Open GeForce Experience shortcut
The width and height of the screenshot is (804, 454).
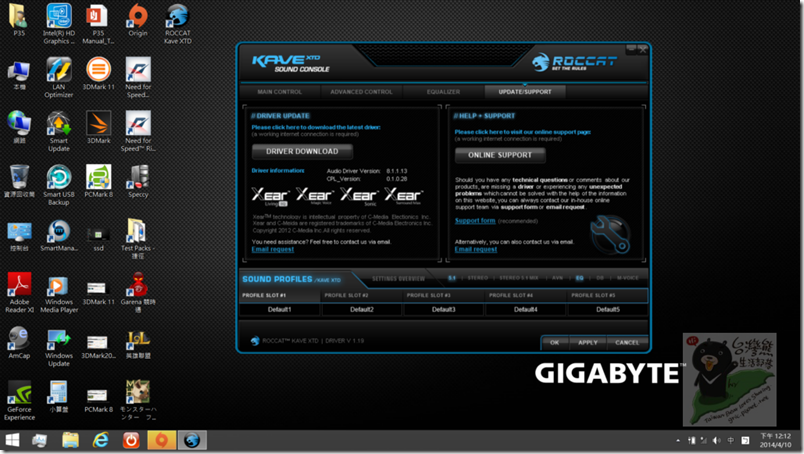tap(19, 400)
